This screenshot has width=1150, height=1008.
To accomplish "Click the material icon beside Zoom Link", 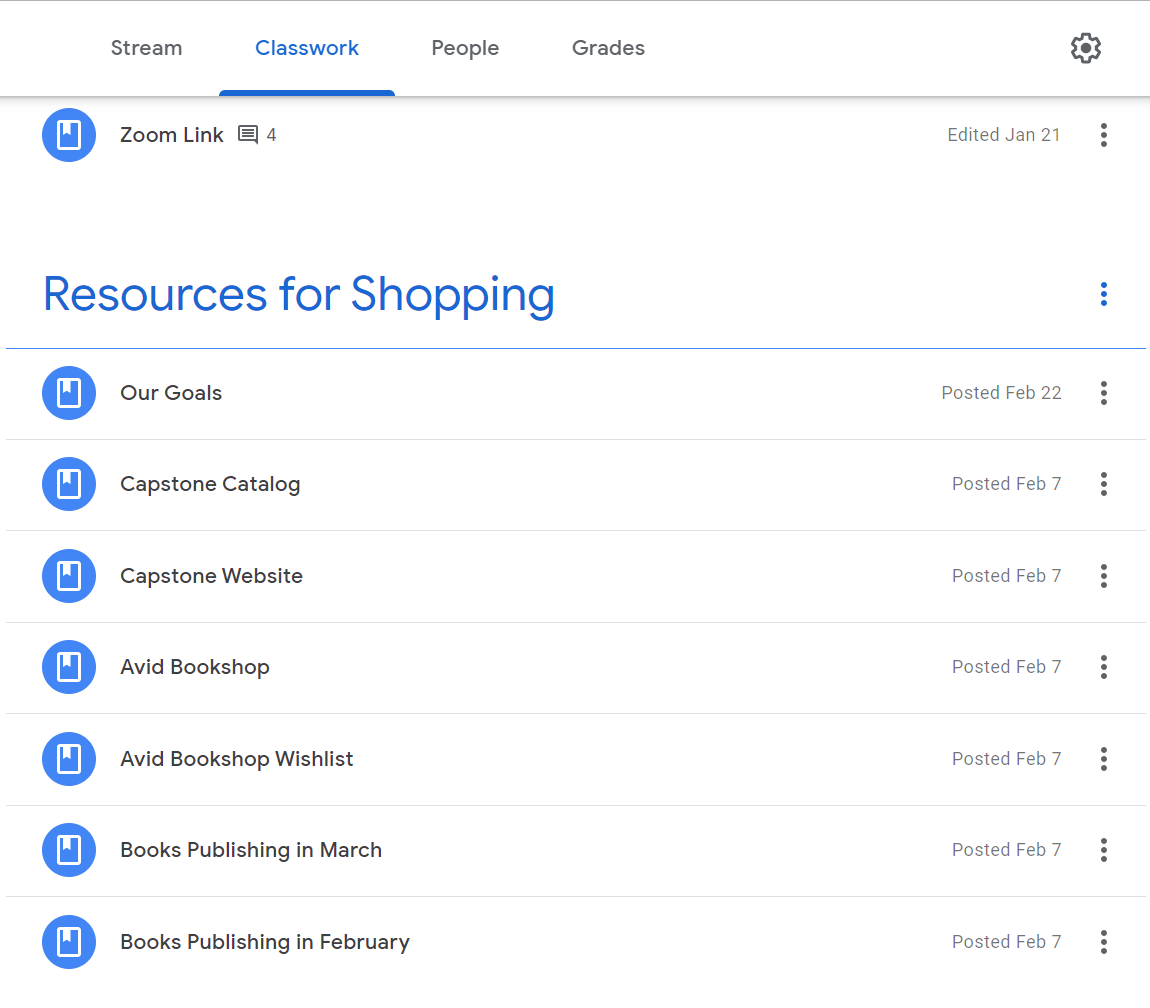I will click(x=69, y=135).
